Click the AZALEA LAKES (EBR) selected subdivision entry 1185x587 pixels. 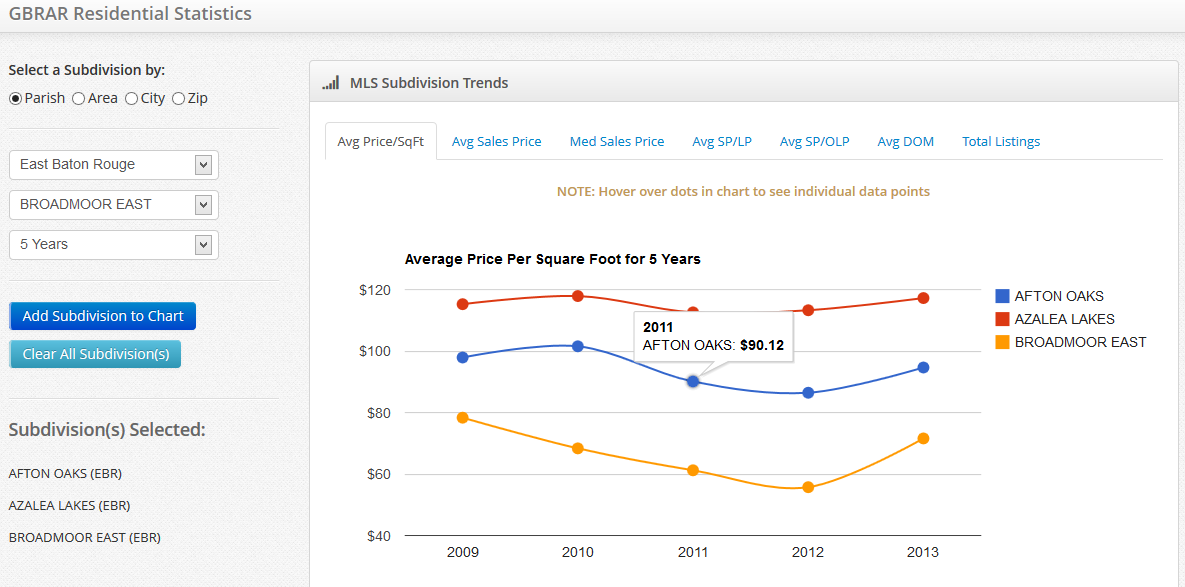click(69, 506)
